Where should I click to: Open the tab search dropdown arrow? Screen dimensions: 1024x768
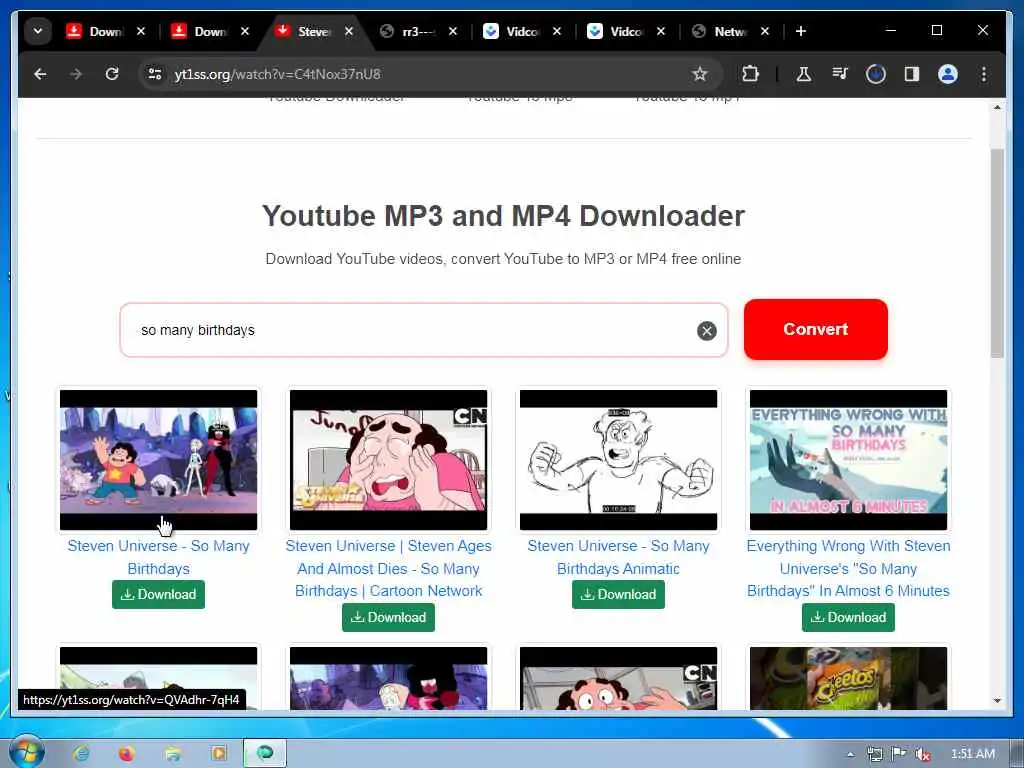pyautogui.click(x=38, y=31)
